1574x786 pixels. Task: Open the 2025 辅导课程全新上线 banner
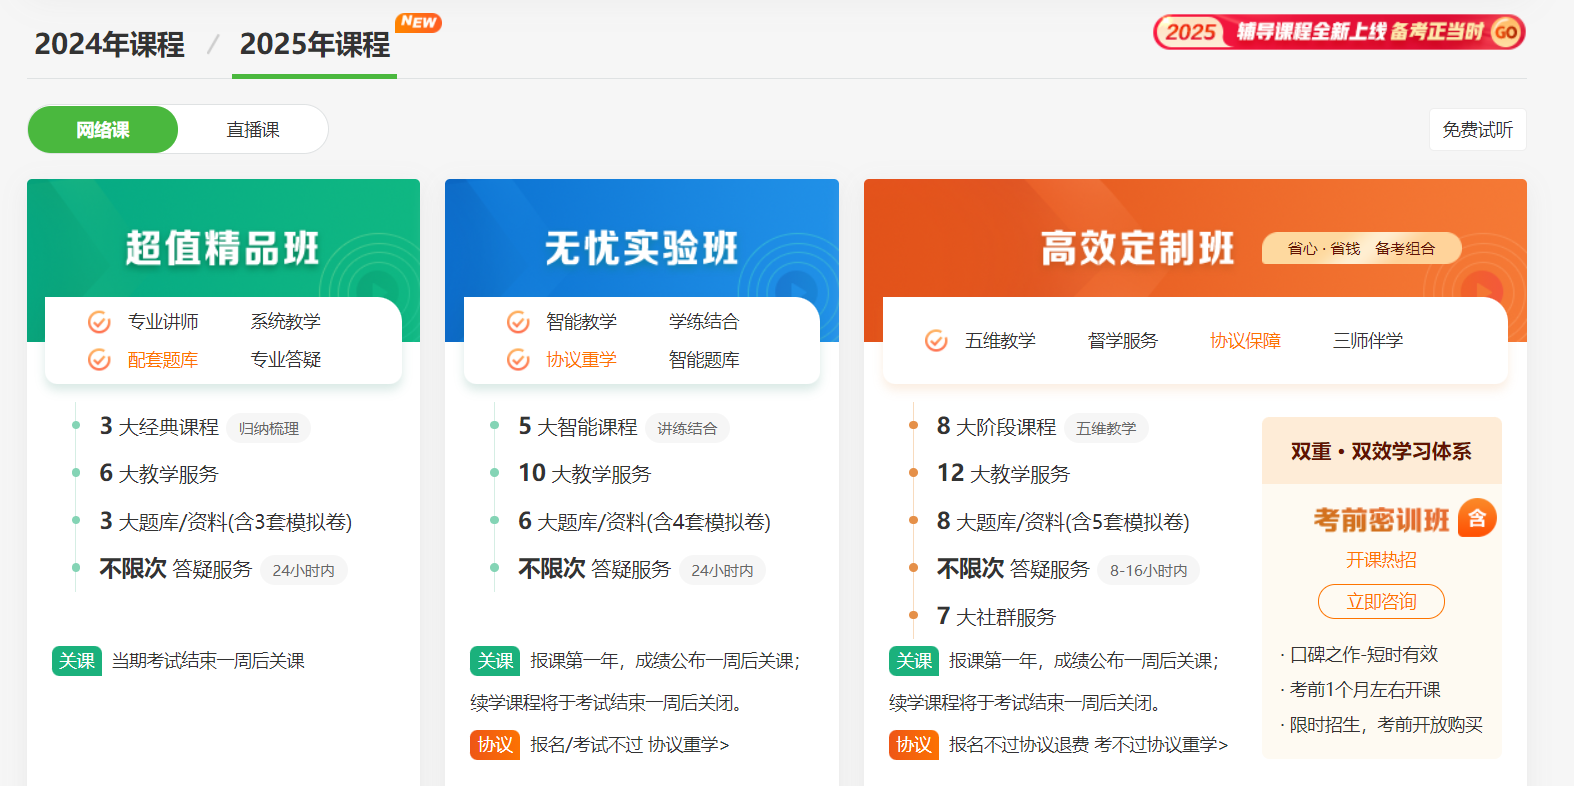[x=1339, y=32]
